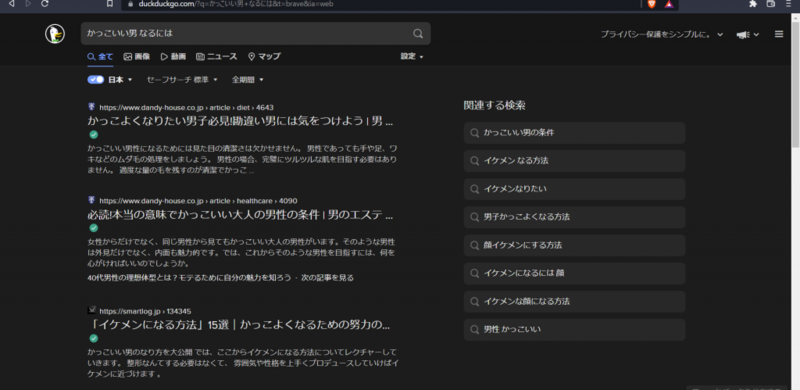This screenshot has width=800, height=390.
Task: Switch to the 画像 images tab
Action: 137,57
